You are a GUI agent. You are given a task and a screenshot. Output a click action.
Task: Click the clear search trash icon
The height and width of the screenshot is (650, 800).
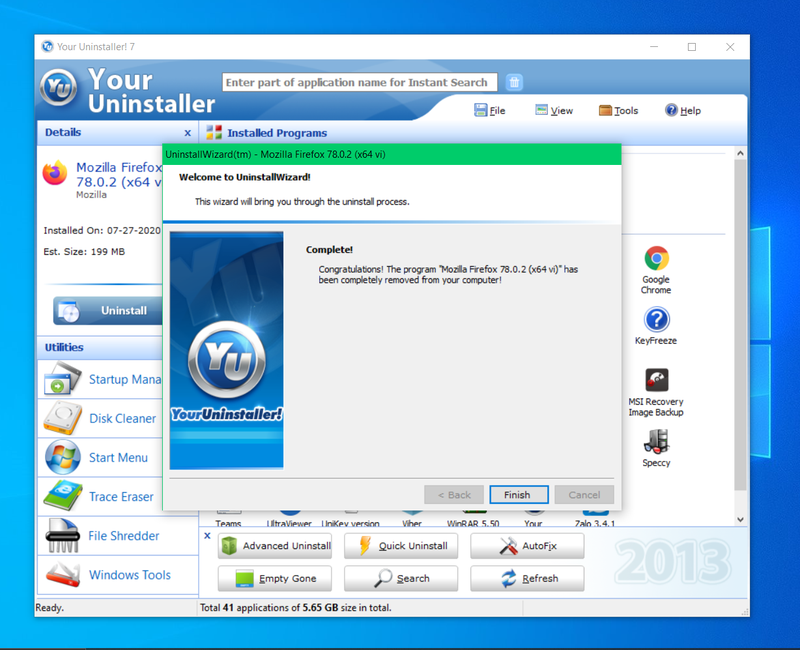point(514,82)
